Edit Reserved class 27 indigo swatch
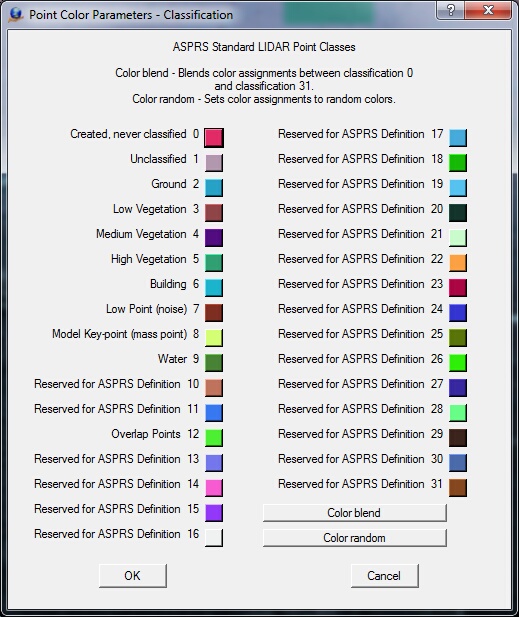 (458, 388)
